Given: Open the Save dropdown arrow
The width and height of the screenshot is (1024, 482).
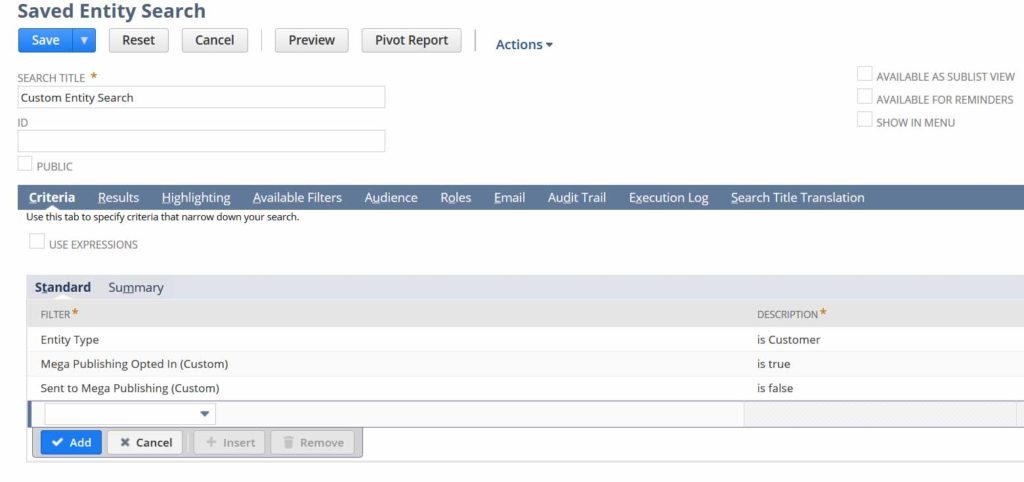Looking at the screenshot, I should coord(84,40).
